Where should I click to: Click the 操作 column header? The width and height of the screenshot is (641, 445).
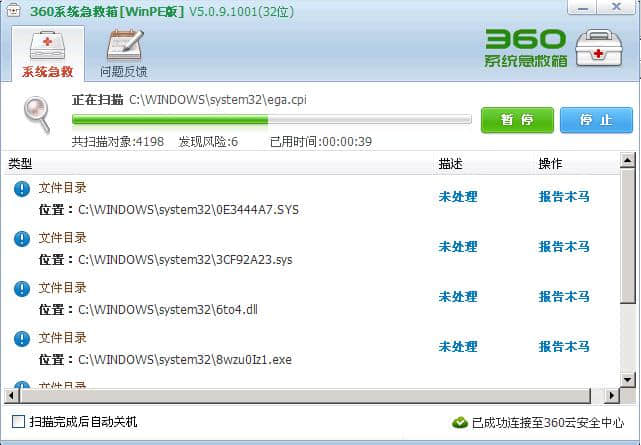(x=550, y=164)
